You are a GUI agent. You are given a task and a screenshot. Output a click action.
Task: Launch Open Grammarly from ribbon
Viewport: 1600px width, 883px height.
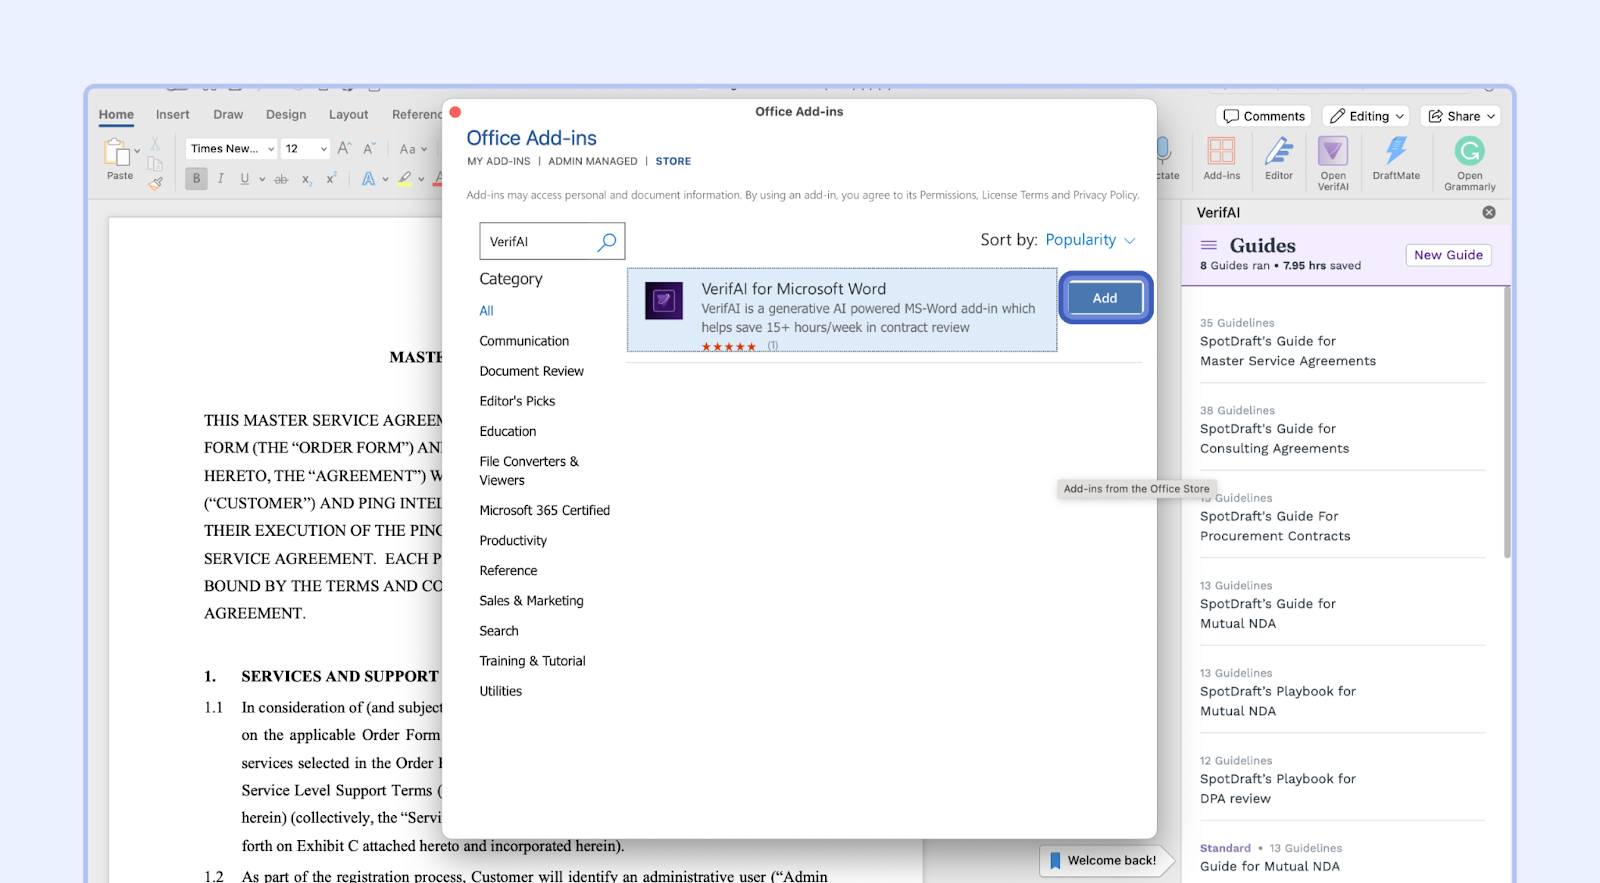pos(1469,153)
